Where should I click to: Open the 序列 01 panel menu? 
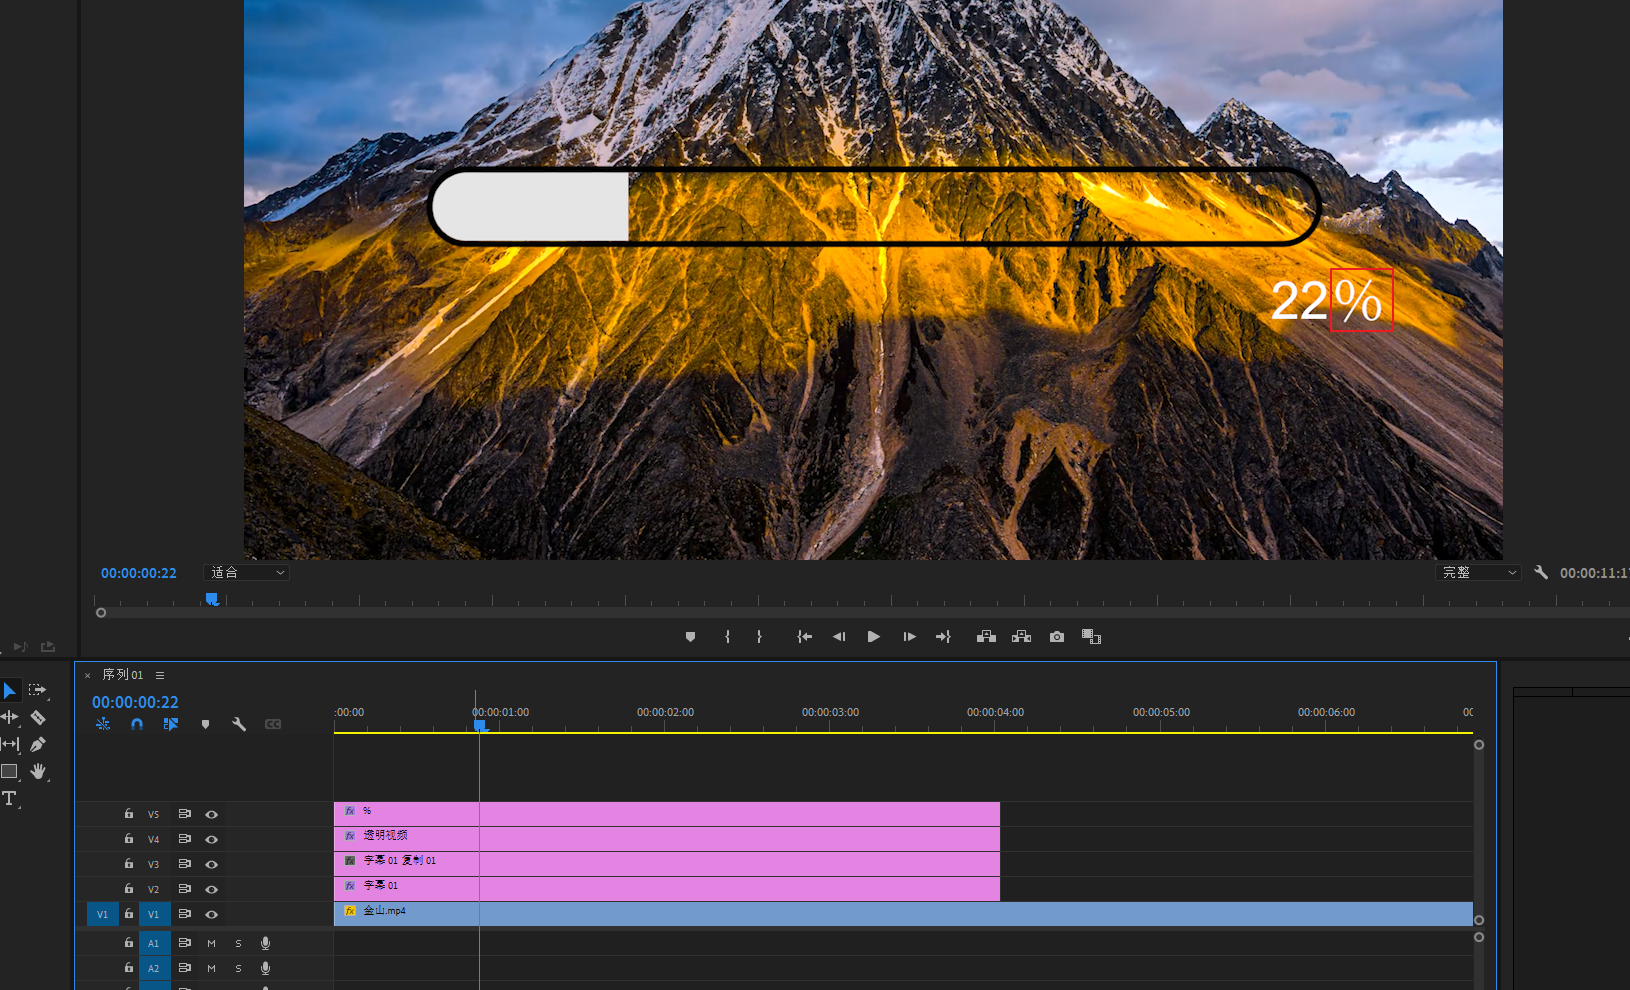click(x=160, y=675)
